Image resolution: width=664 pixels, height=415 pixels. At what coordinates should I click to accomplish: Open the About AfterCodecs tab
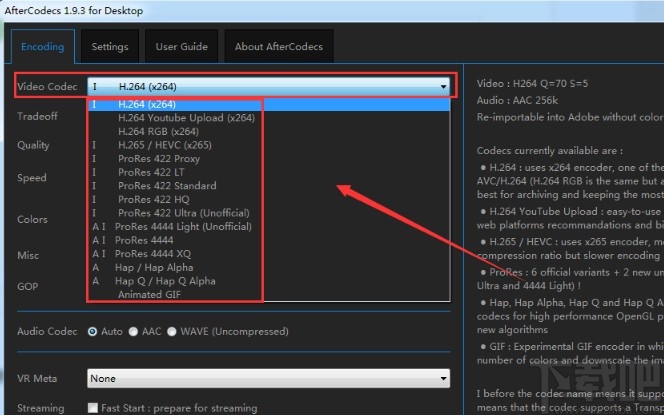[x=279, y=47]
